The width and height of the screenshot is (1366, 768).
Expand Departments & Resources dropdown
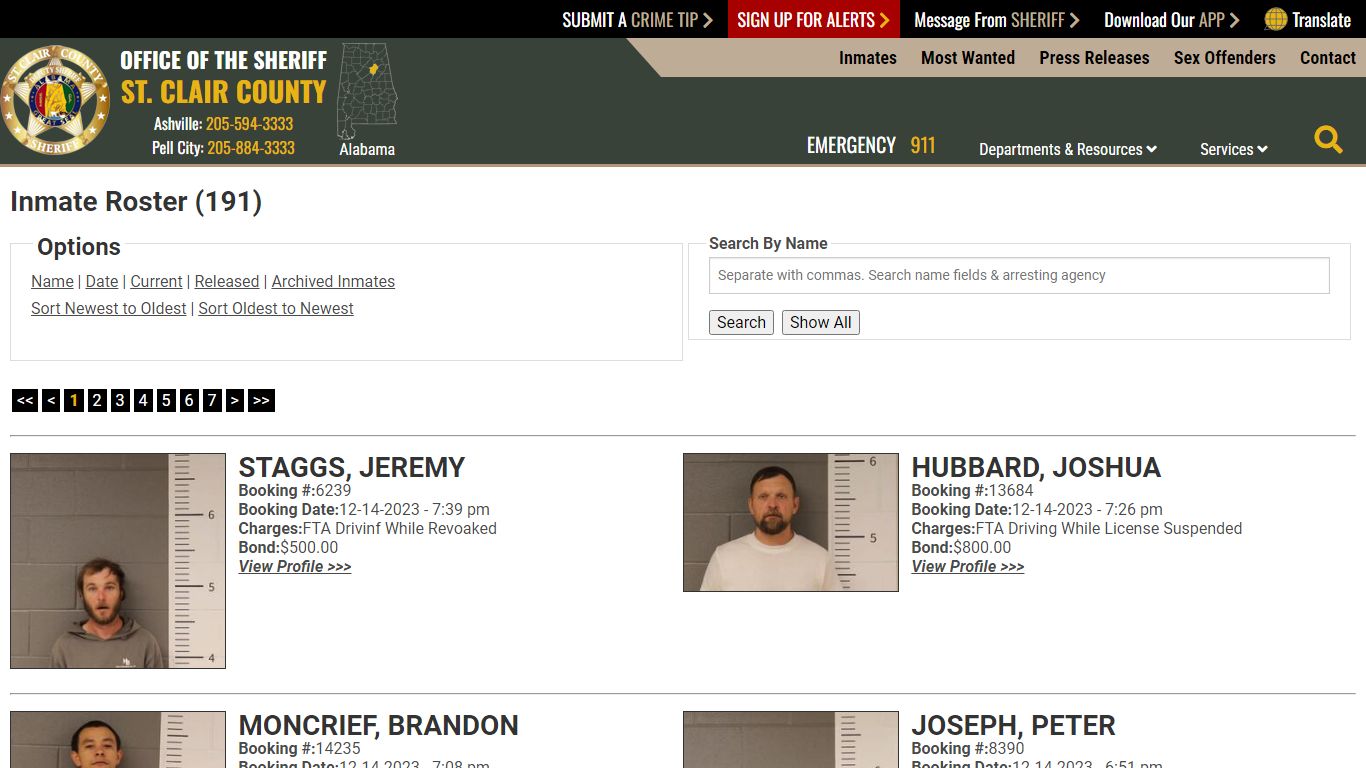coord(1068,149)
